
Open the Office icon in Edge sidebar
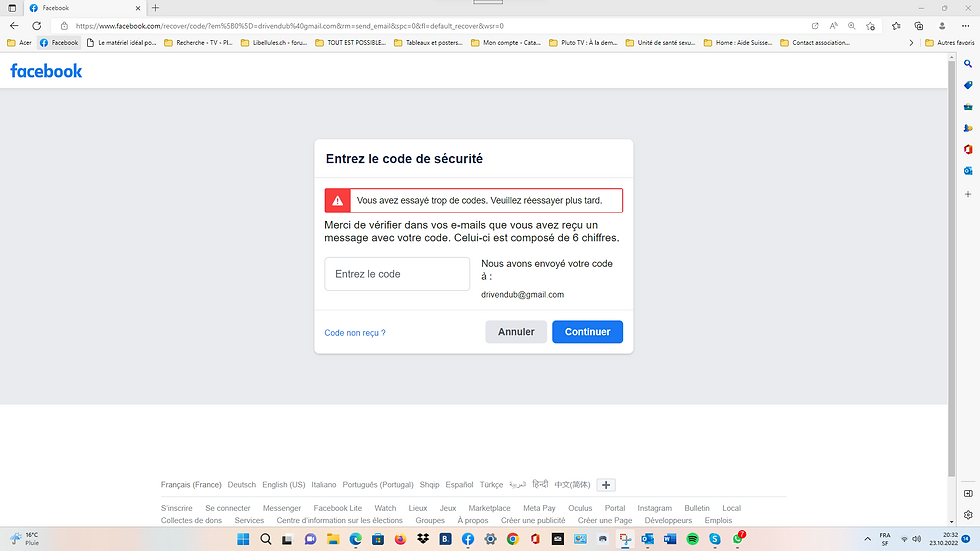point(968,149)
